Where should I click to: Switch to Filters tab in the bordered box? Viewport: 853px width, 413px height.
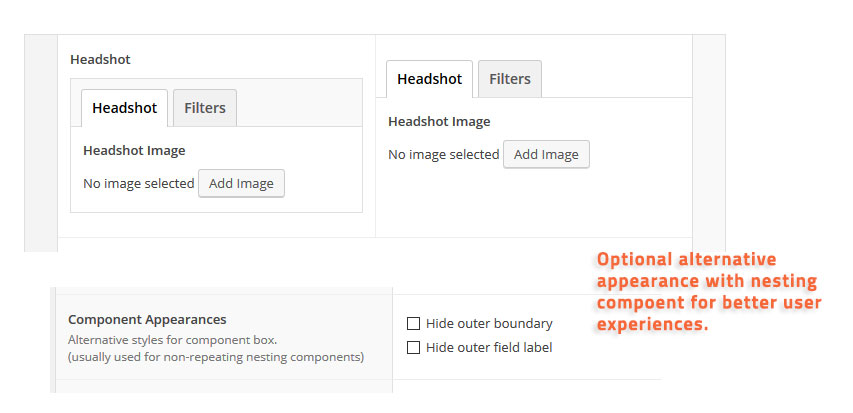(204, 108)
